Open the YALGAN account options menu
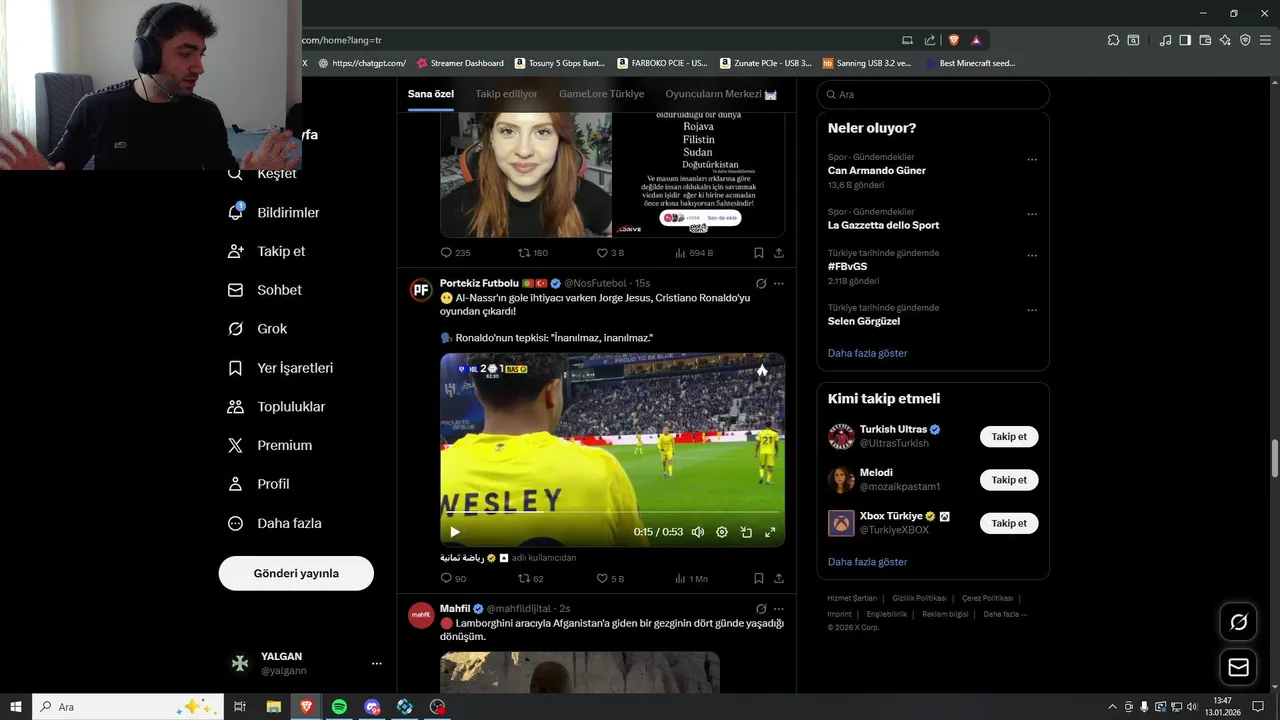 coord(377,663)
